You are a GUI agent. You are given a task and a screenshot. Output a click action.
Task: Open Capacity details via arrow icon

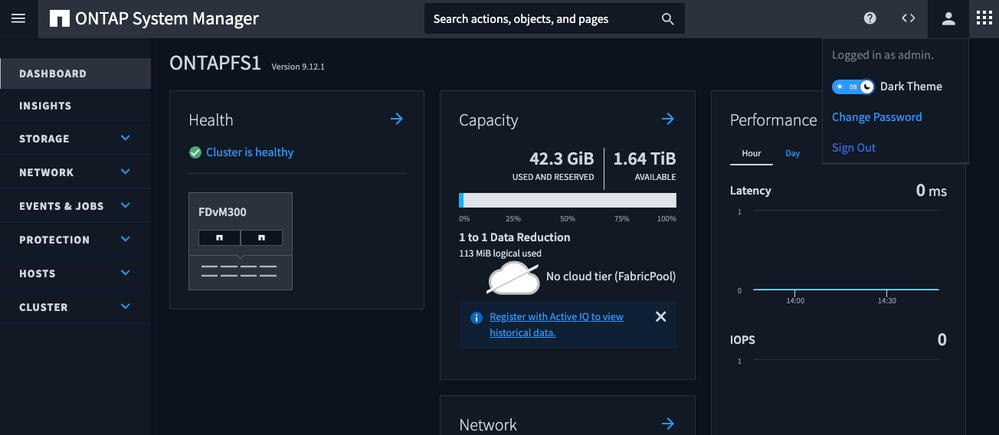pyautogui.click(x=667, y=119)
